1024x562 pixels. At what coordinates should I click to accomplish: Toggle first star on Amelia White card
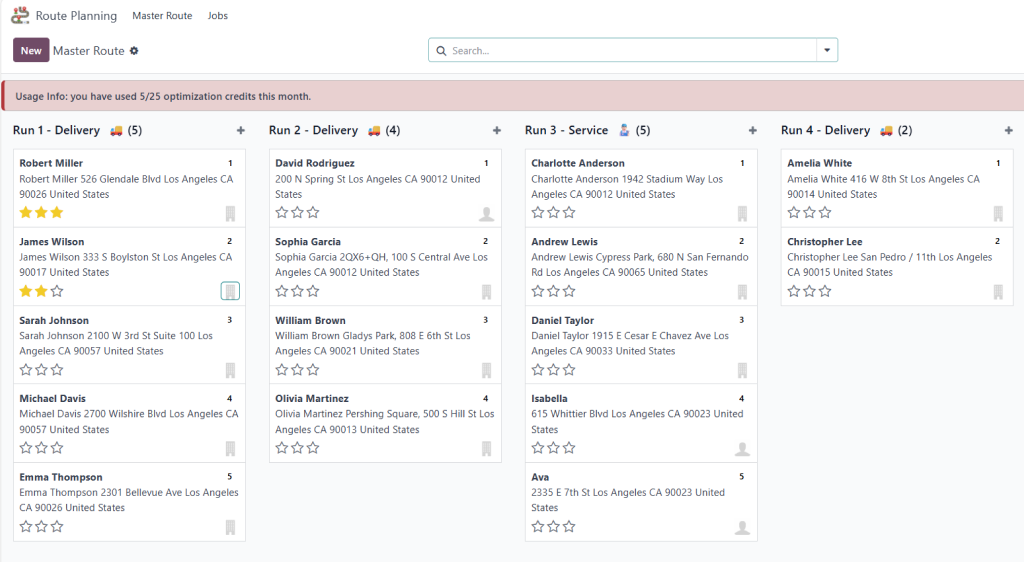click(794, 213)
